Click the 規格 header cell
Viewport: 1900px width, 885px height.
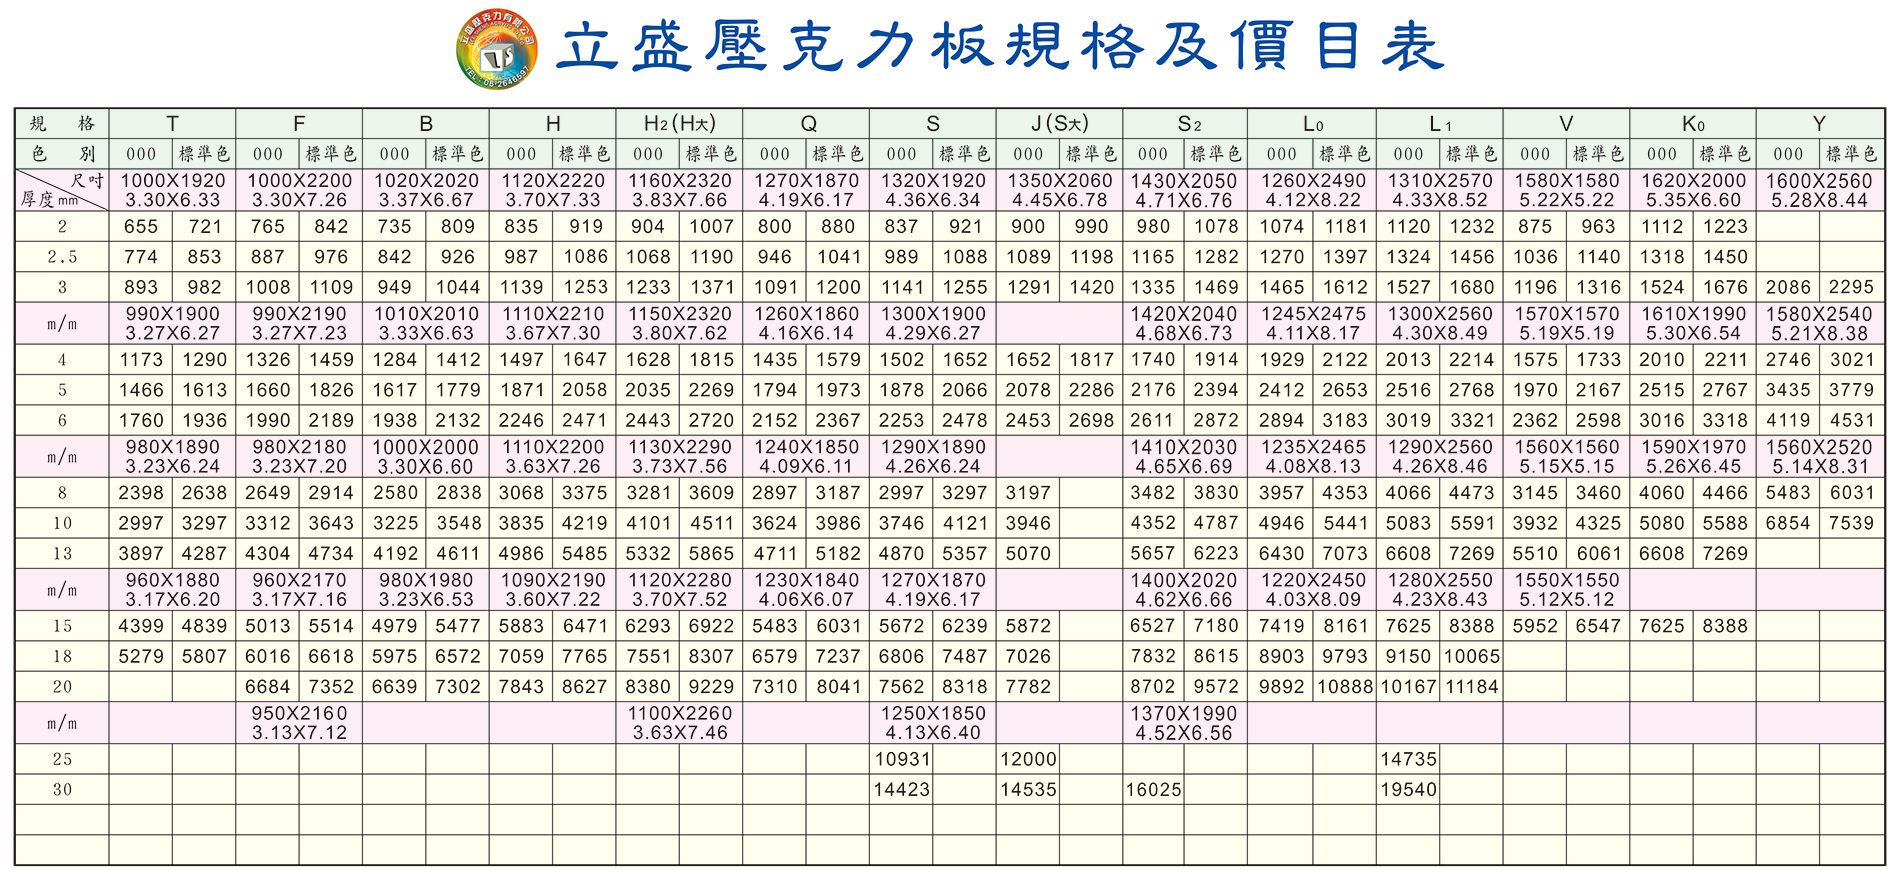coord(62,123)
